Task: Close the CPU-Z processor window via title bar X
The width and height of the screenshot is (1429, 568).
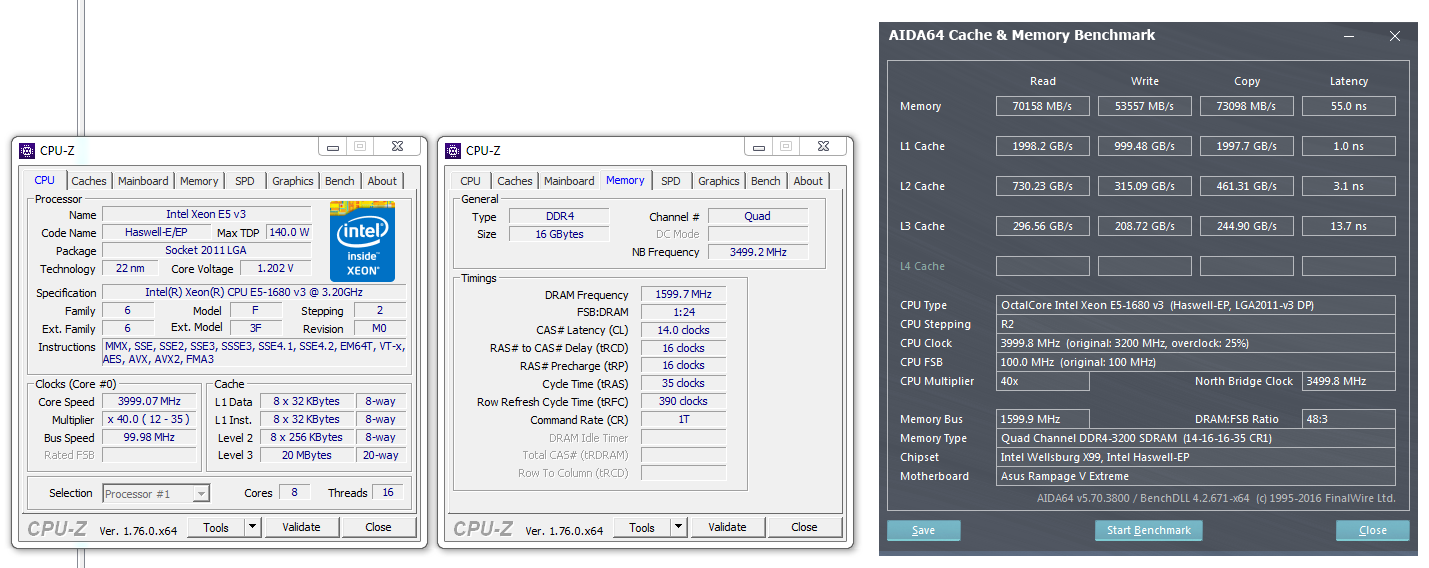Action: (397, 146)
